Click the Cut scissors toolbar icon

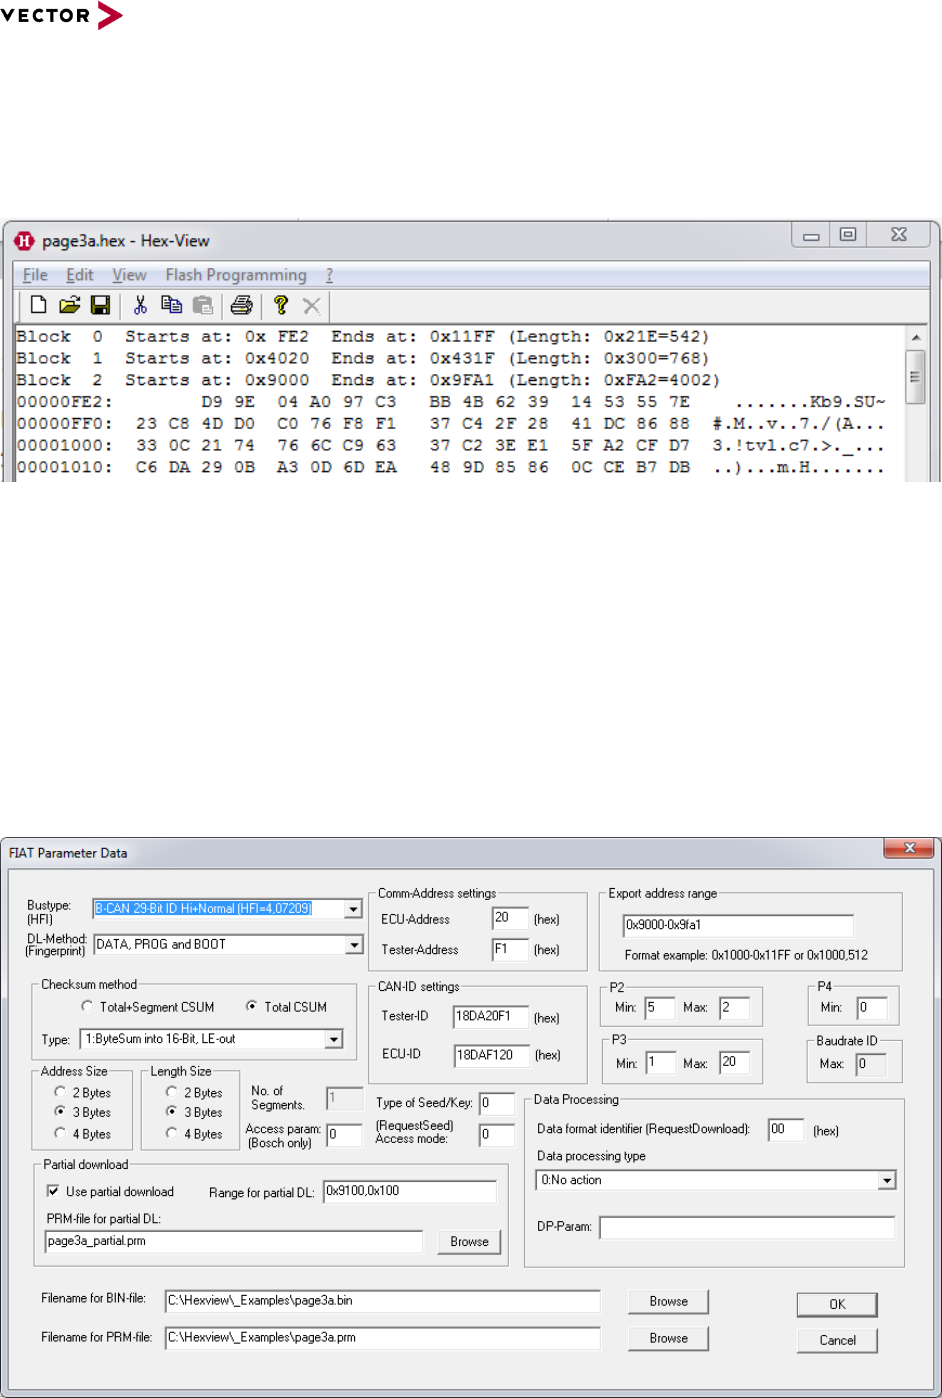click(x=140, y=305)
